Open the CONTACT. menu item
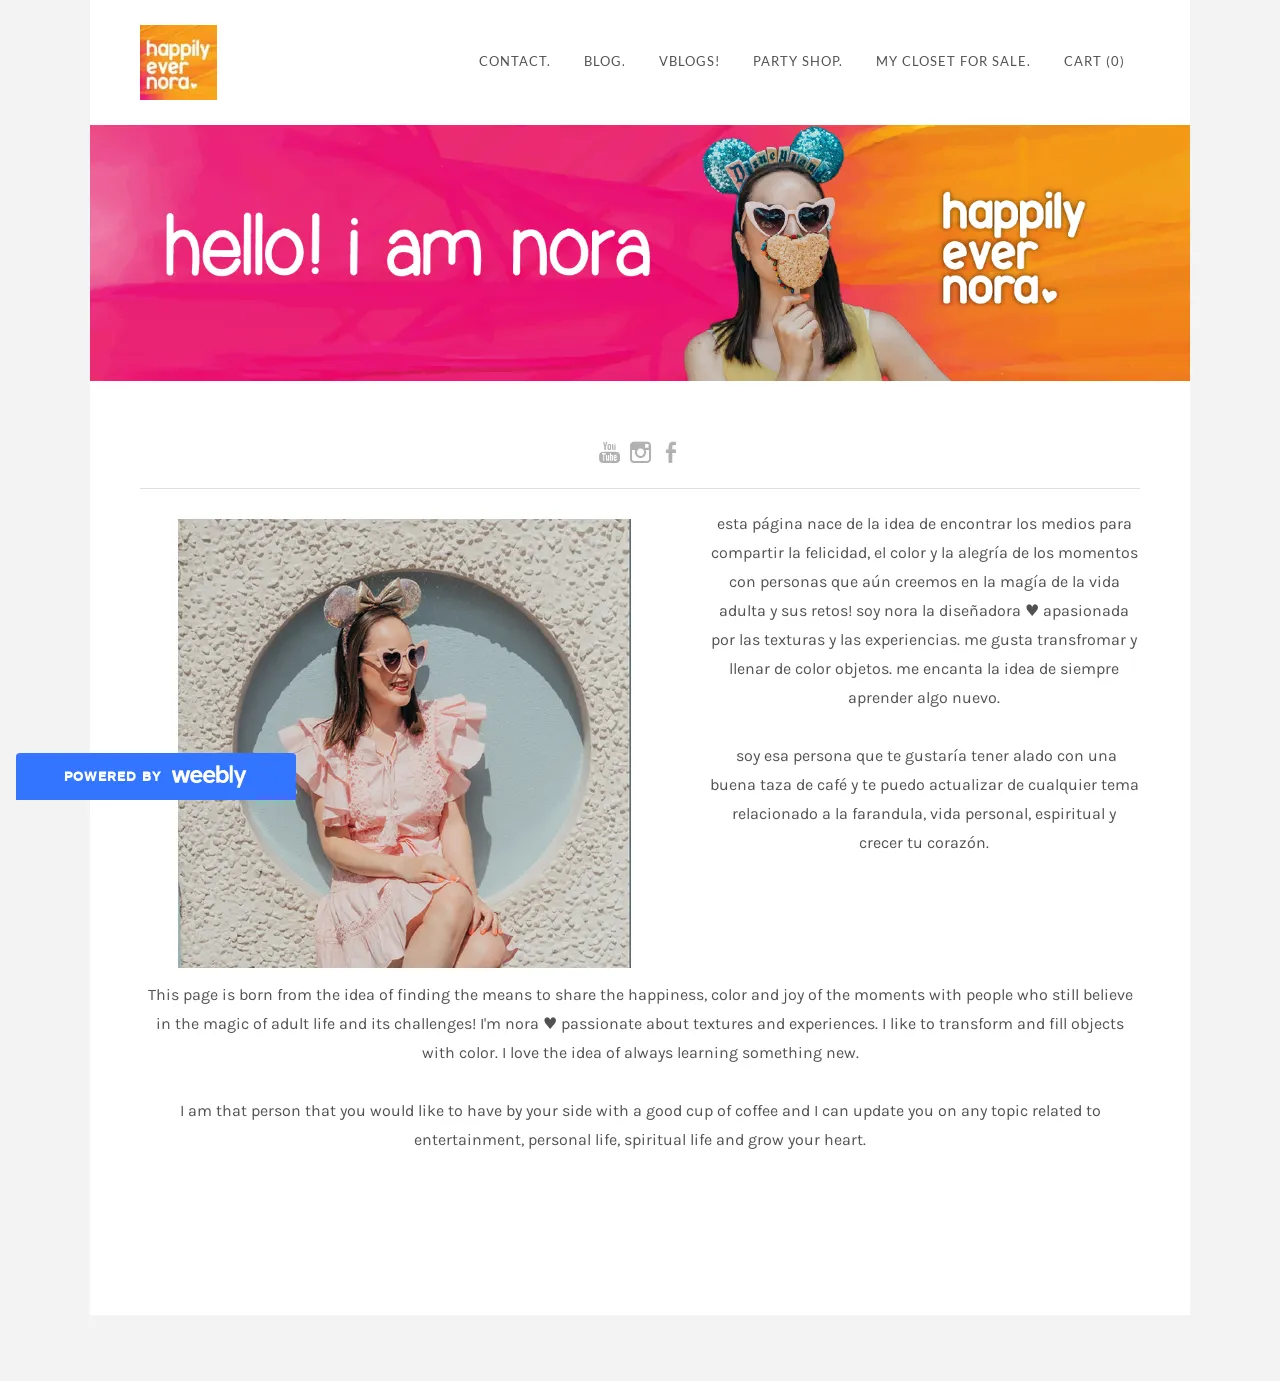 click(514, 61)
